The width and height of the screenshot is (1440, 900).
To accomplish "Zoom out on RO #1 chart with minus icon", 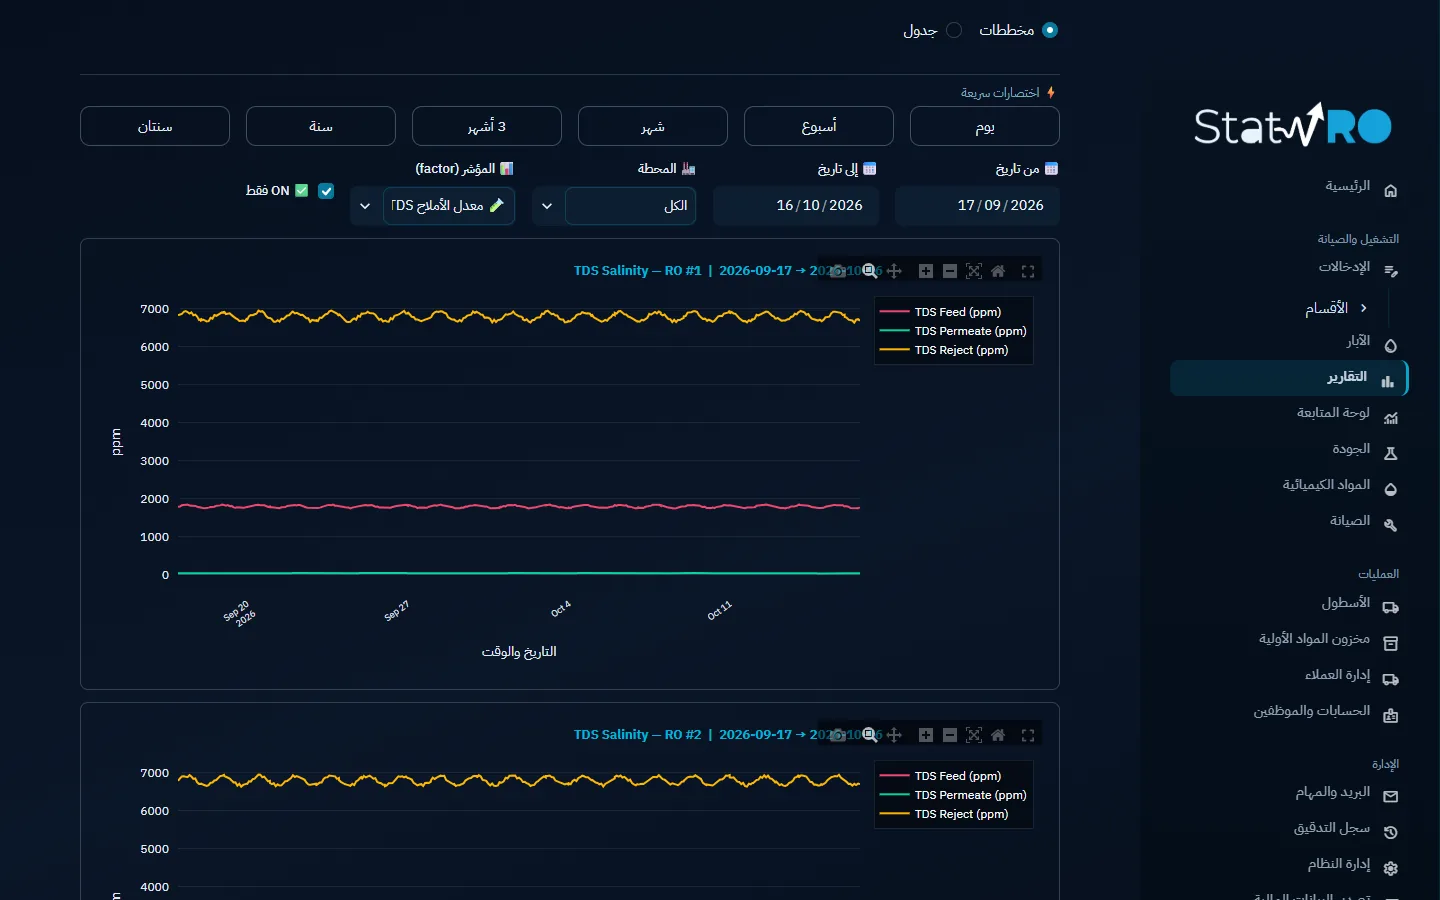I will pos(950,271).
